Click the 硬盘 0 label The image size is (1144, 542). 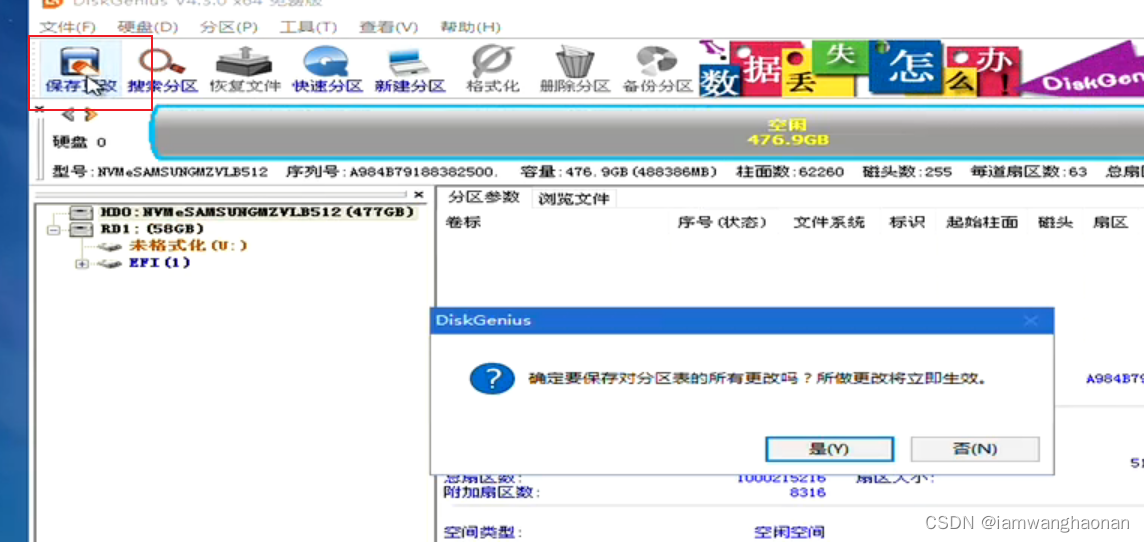click(79, 142)
